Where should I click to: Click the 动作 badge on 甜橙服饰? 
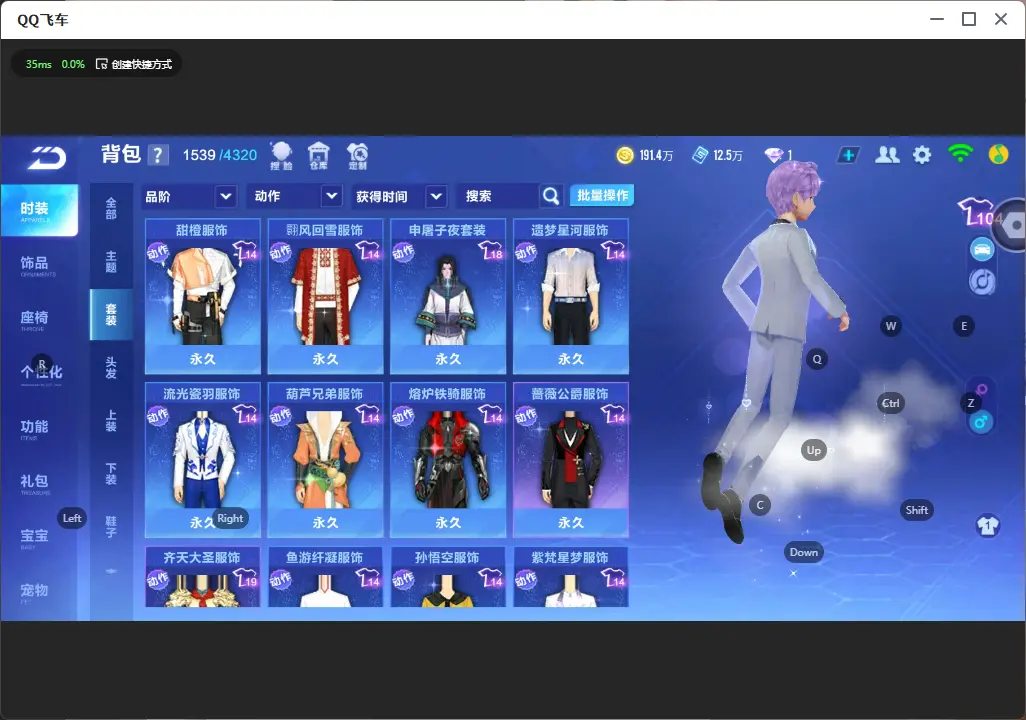(158, 253)
